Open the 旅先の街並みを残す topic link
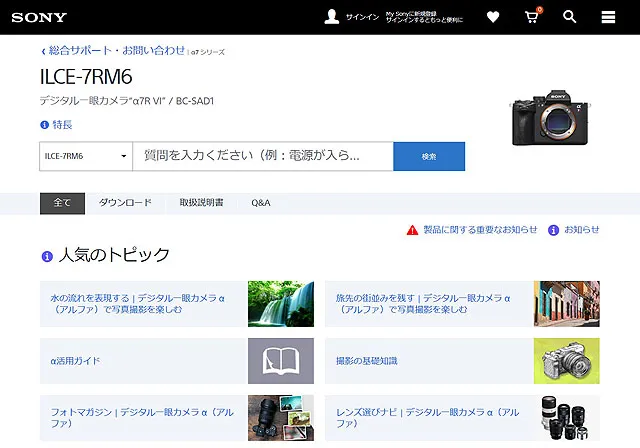This screenshot has height=448, width=640. 423,304
